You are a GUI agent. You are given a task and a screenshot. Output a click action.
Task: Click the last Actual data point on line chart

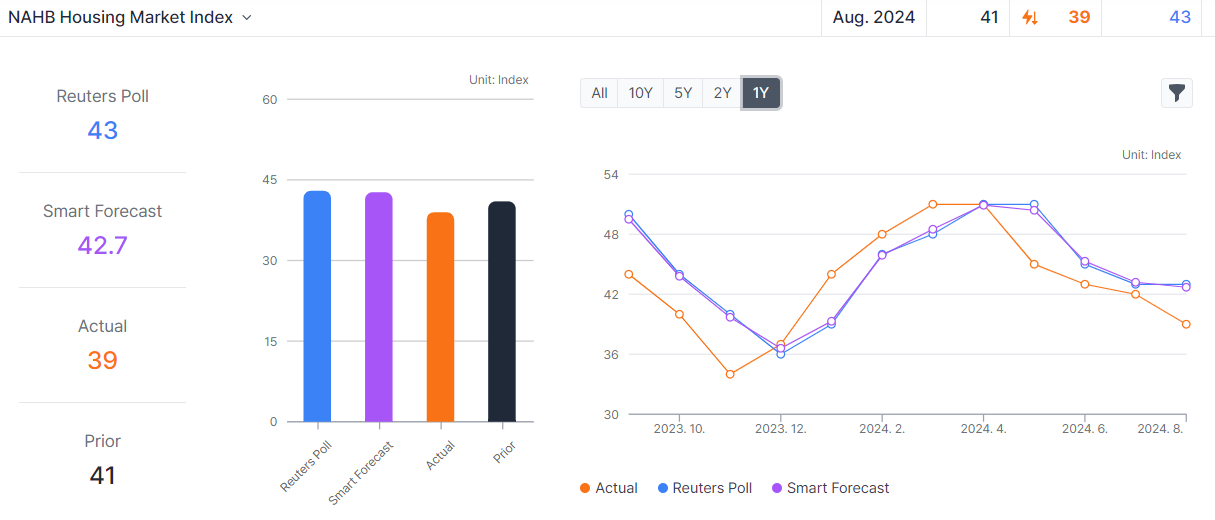coord(1186,324)
